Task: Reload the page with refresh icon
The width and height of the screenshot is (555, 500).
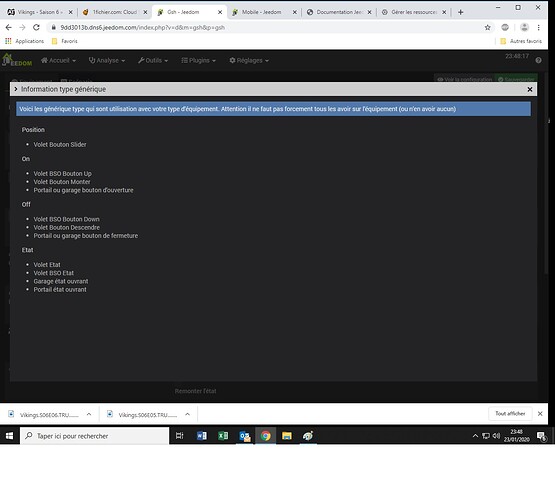Action: [36, 28]
